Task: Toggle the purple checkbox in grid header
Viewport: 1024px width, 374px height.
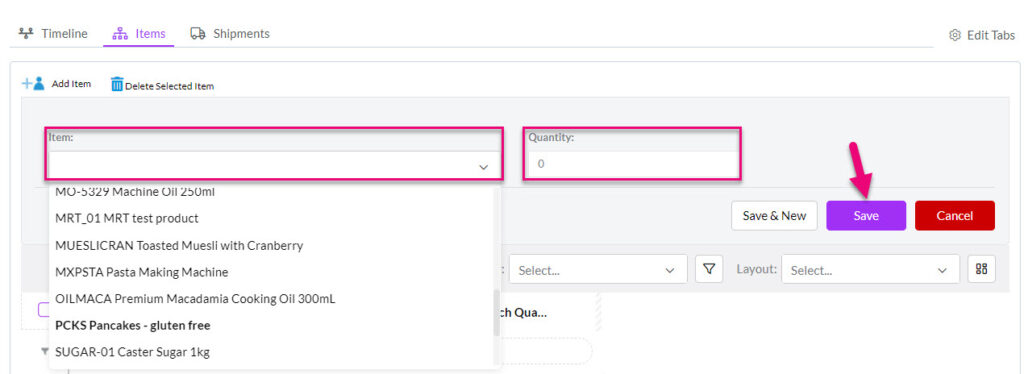Action: [43, 310]
